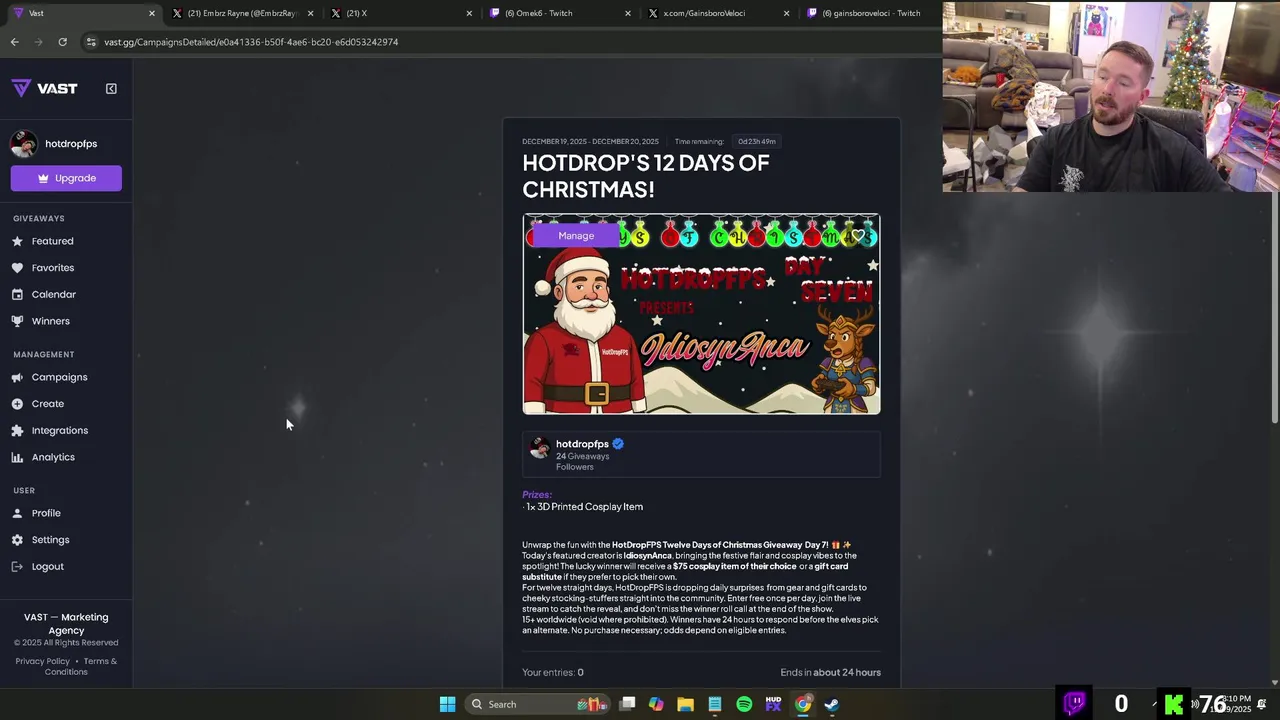The height and width of the screenshot is (720, 1280).
Task: Click the Analytics bar chart icon
Action: click(17, 457)
